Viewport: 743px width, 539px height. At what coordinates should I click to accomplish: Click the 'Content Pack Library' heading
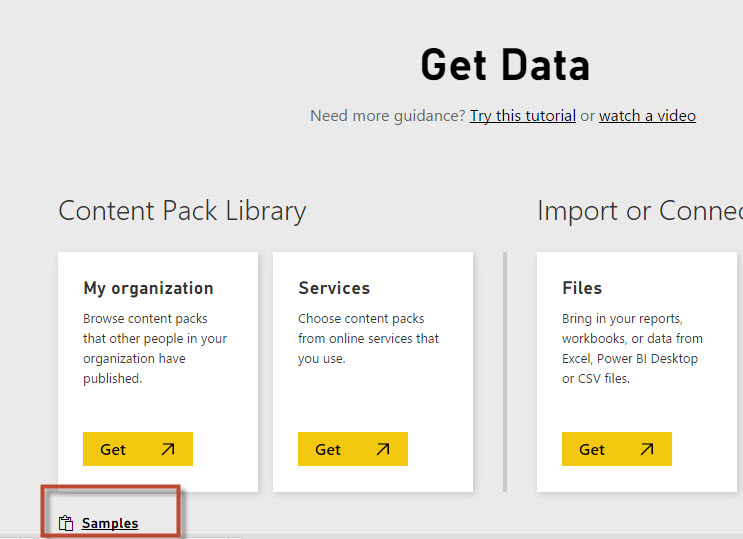182,211
